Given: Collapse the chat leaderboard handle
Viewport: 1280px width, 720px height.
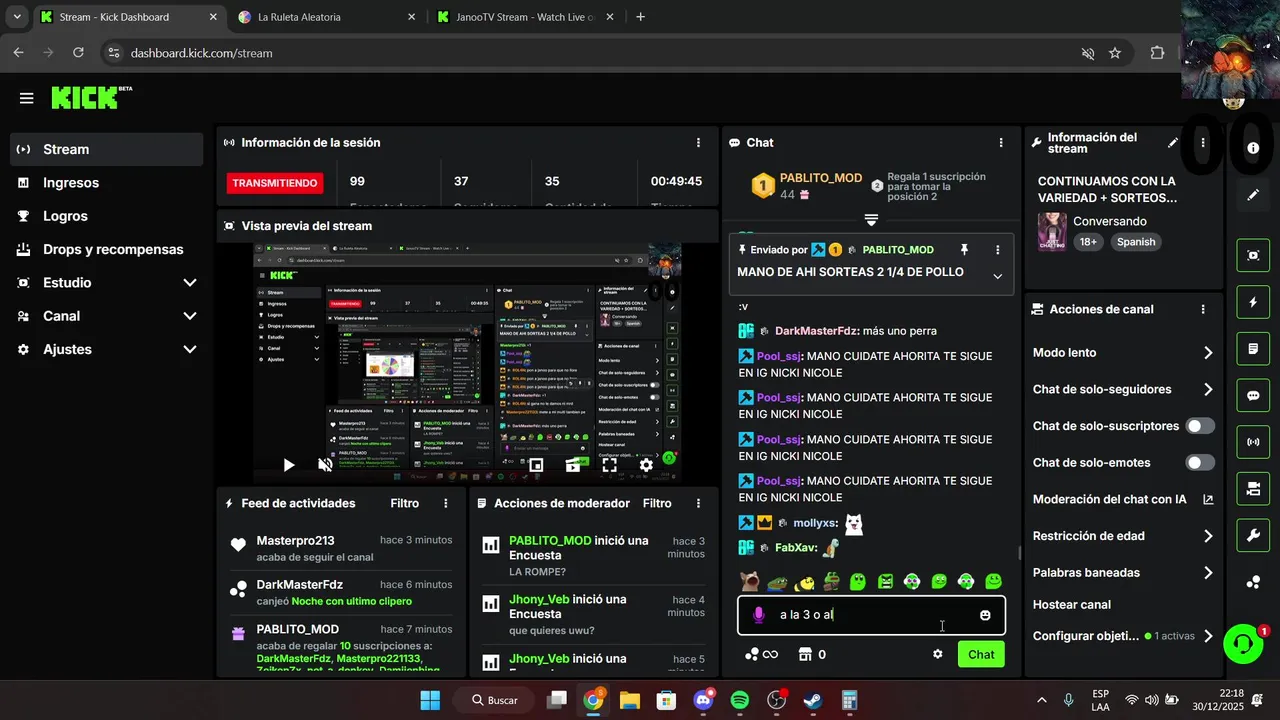Looking at the screenshot, I should 871,220.
